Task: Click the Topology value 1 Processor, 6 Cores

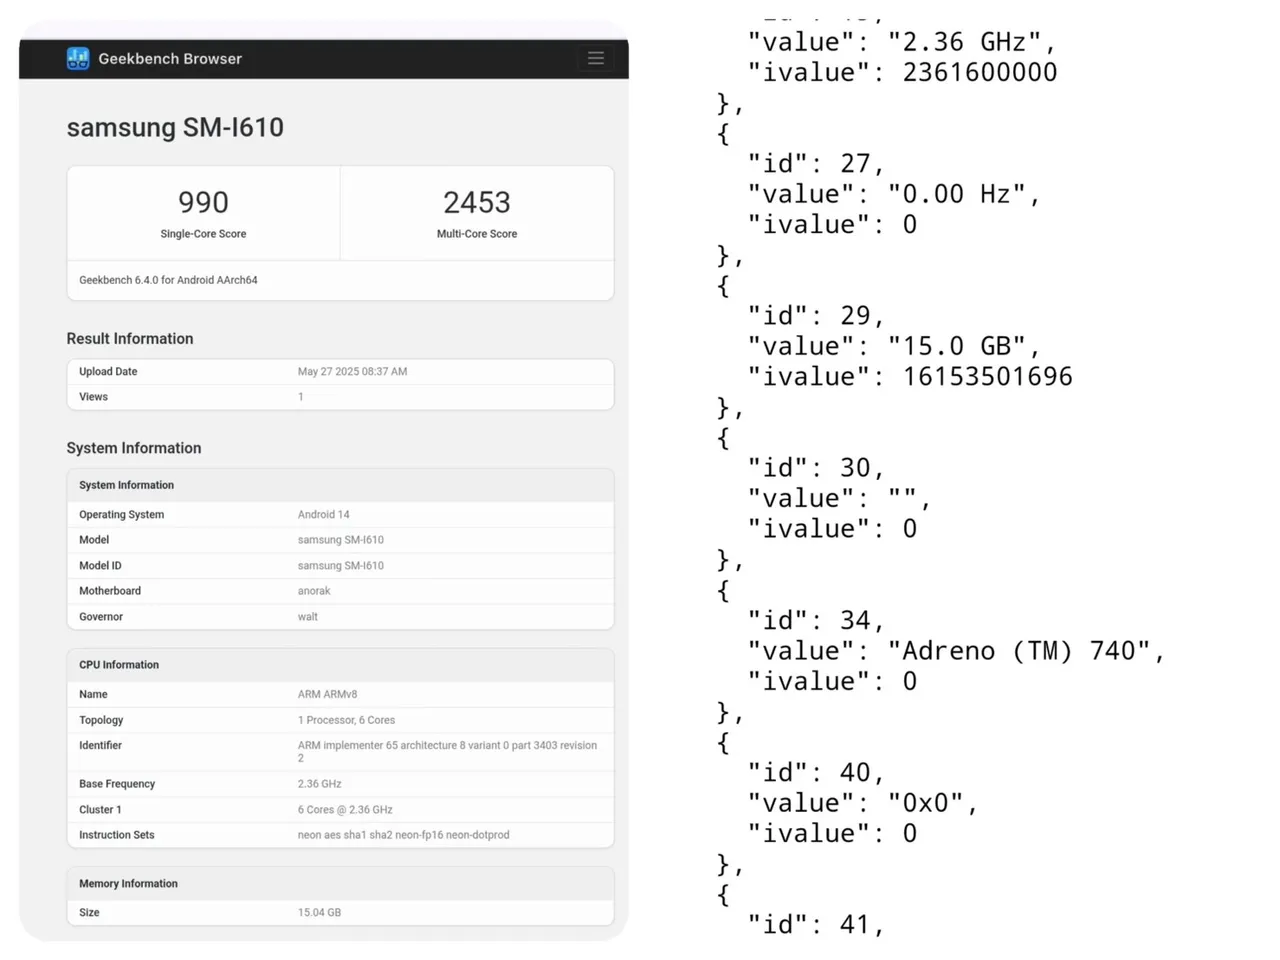Action: [x=346, y=720]
